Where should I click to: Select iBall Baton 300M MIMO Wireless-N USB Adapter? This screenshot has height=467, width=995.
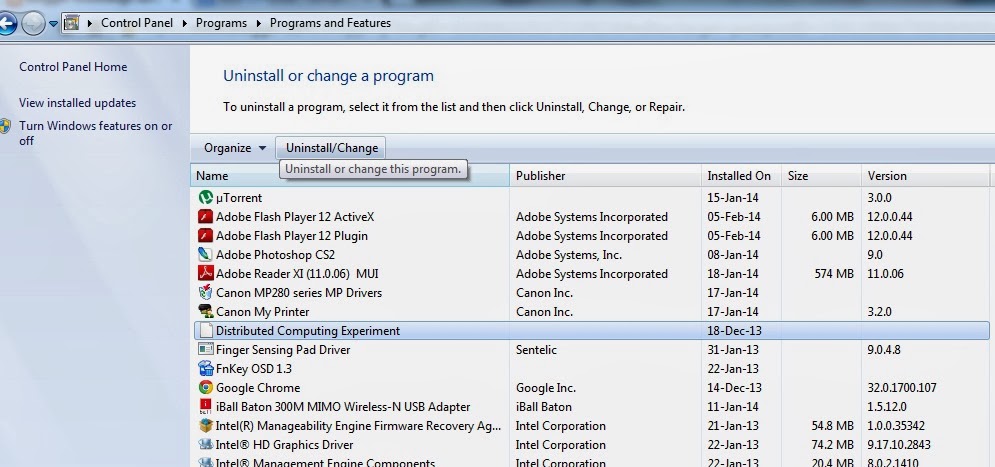343,407
